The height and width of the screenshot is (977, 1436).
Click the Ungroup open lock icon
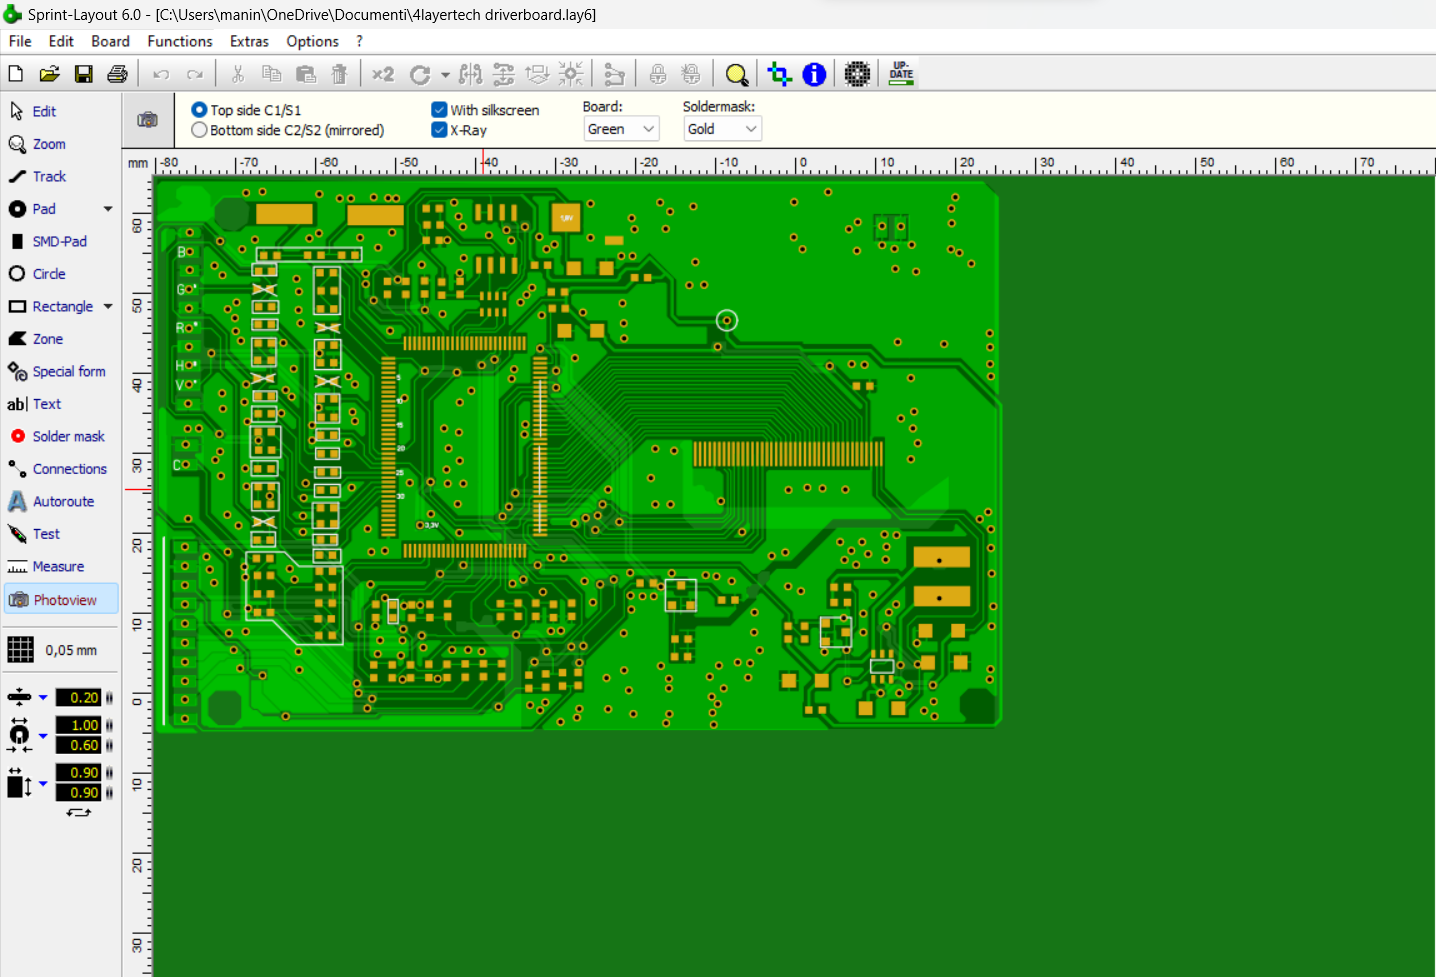691,74
